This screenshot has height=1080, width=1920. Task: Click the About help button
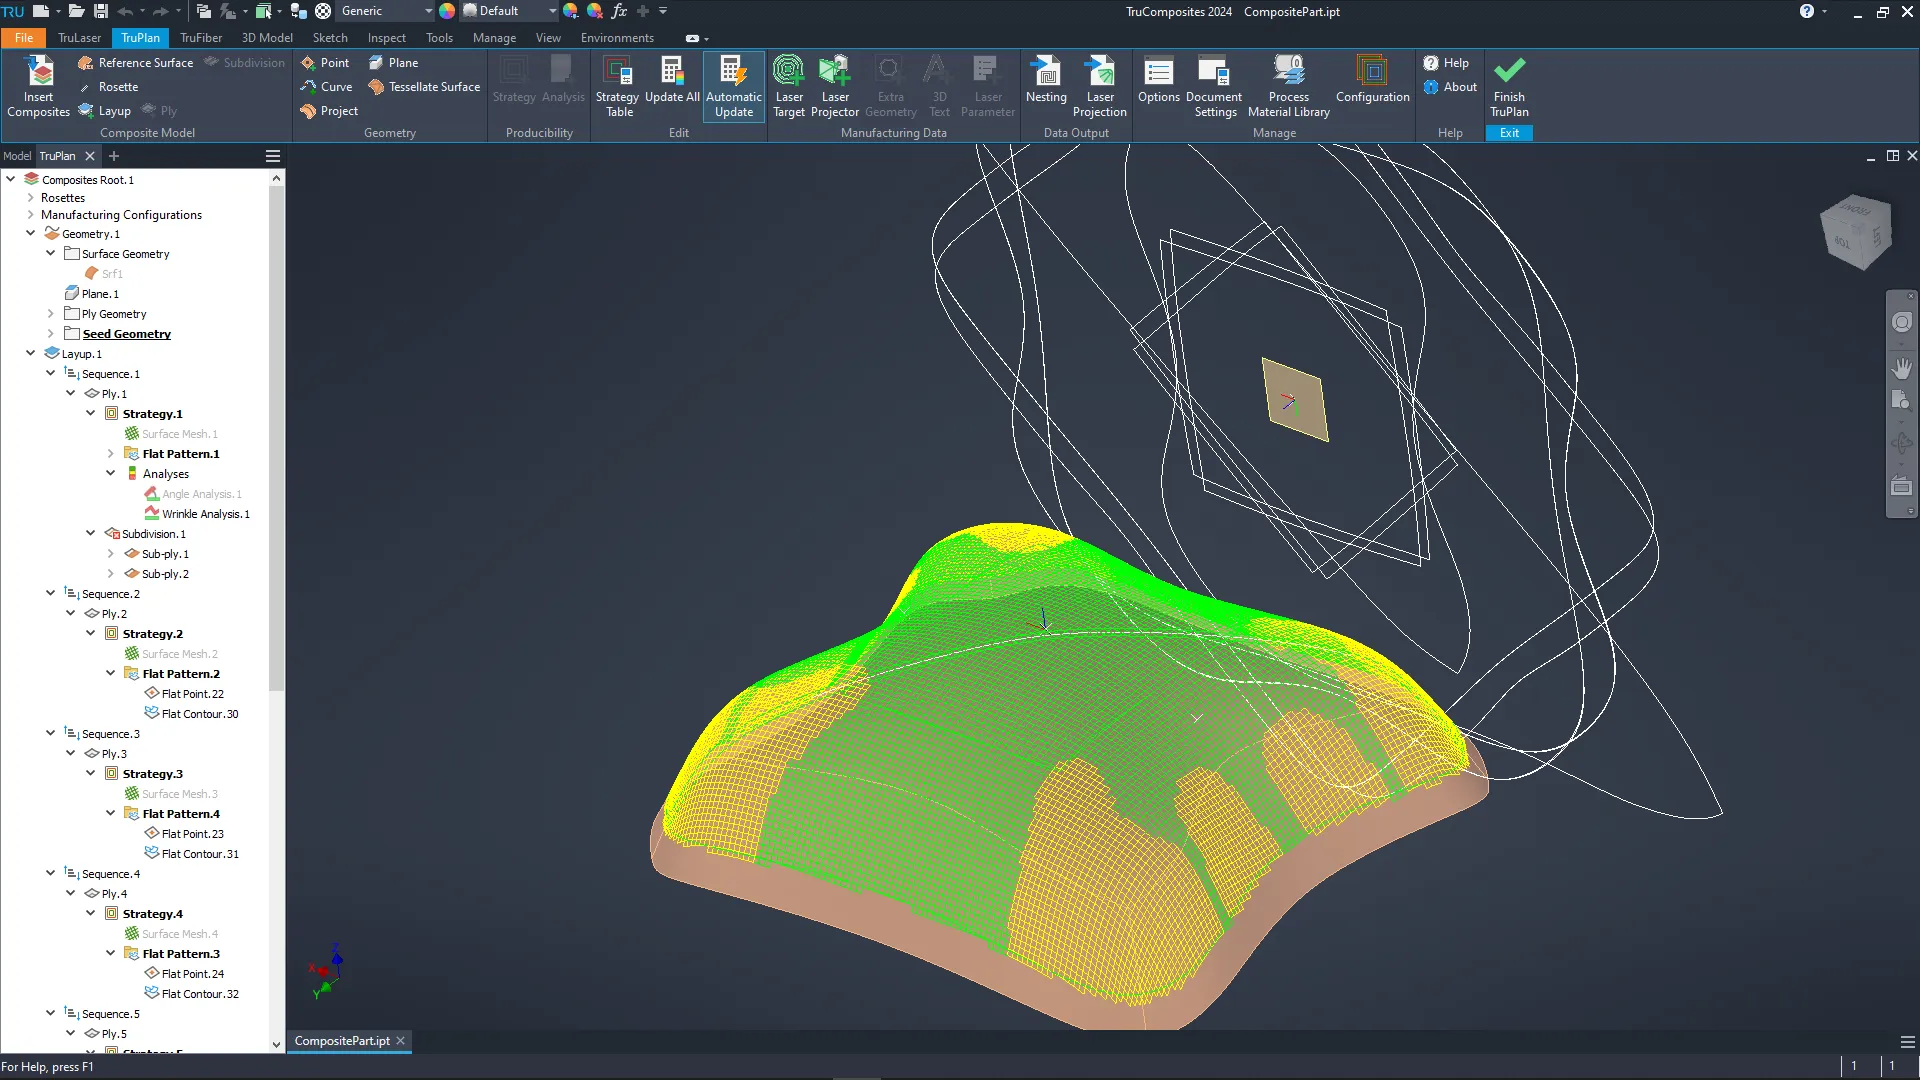(x=1450, y=87)
